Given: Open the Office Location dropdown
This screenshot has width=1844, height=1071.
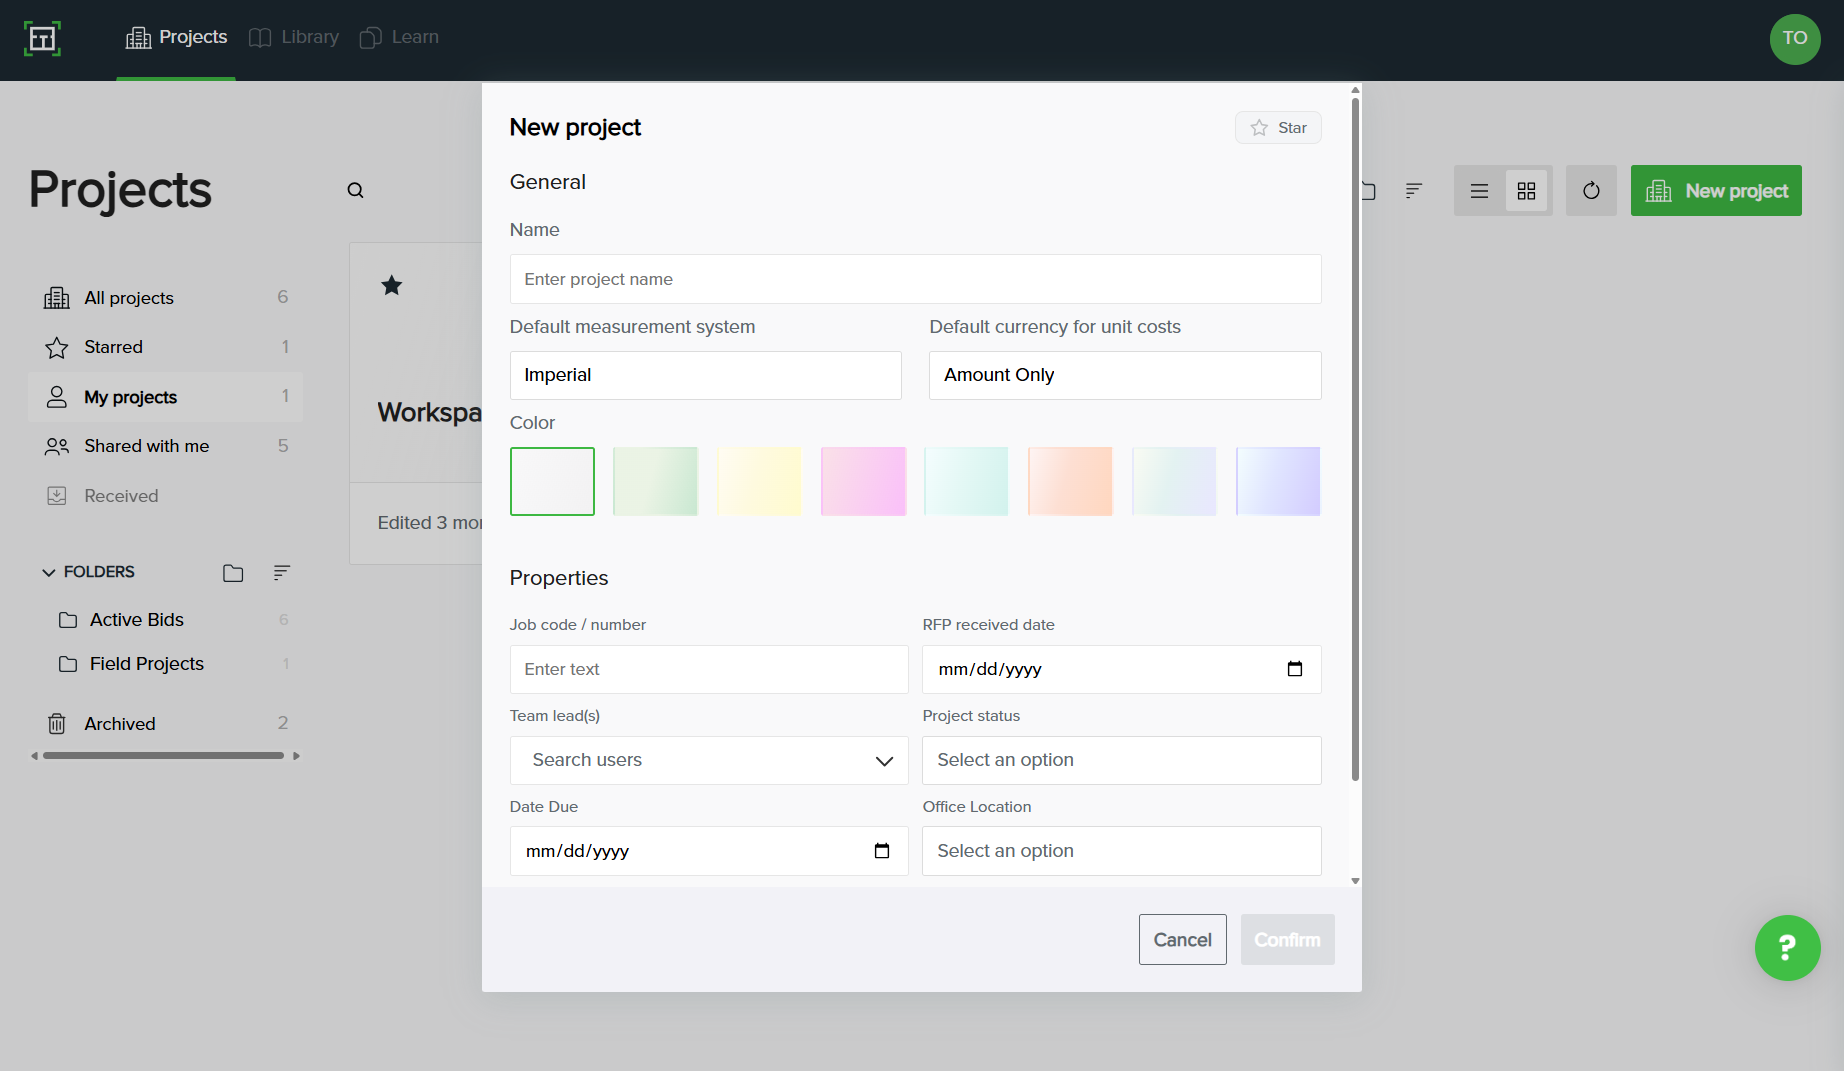Looking at the screenshot, I should coord(1121,851).
